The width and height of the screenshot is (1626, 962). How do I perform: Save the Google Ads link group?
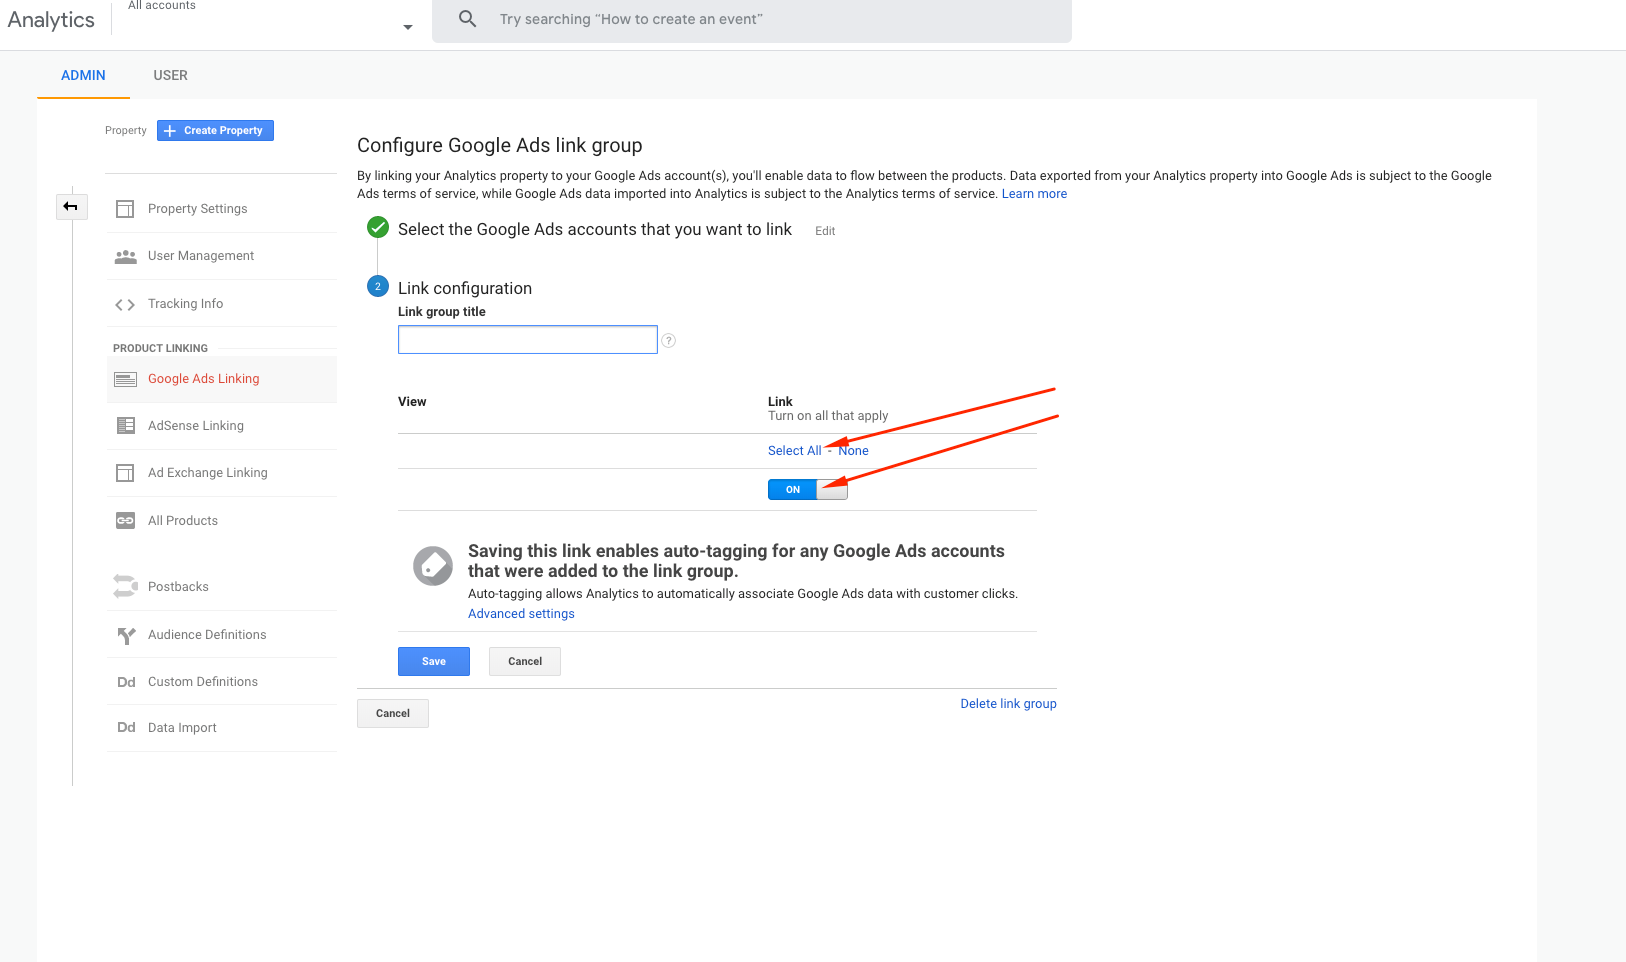(x=433, y=661)
